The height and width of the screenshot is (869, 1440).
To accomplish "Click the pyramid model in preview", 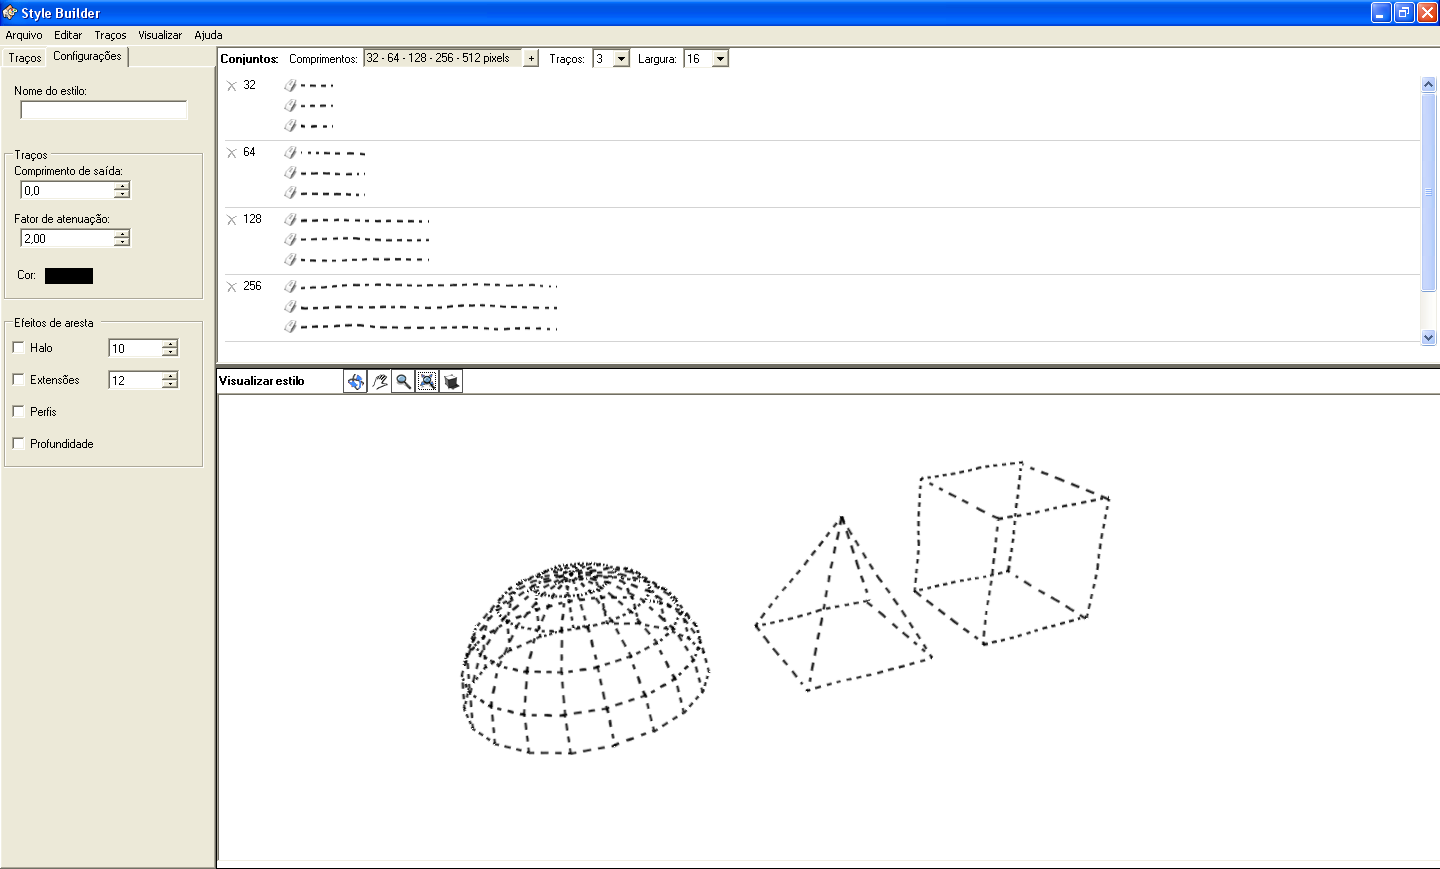I will click(843, 604).
